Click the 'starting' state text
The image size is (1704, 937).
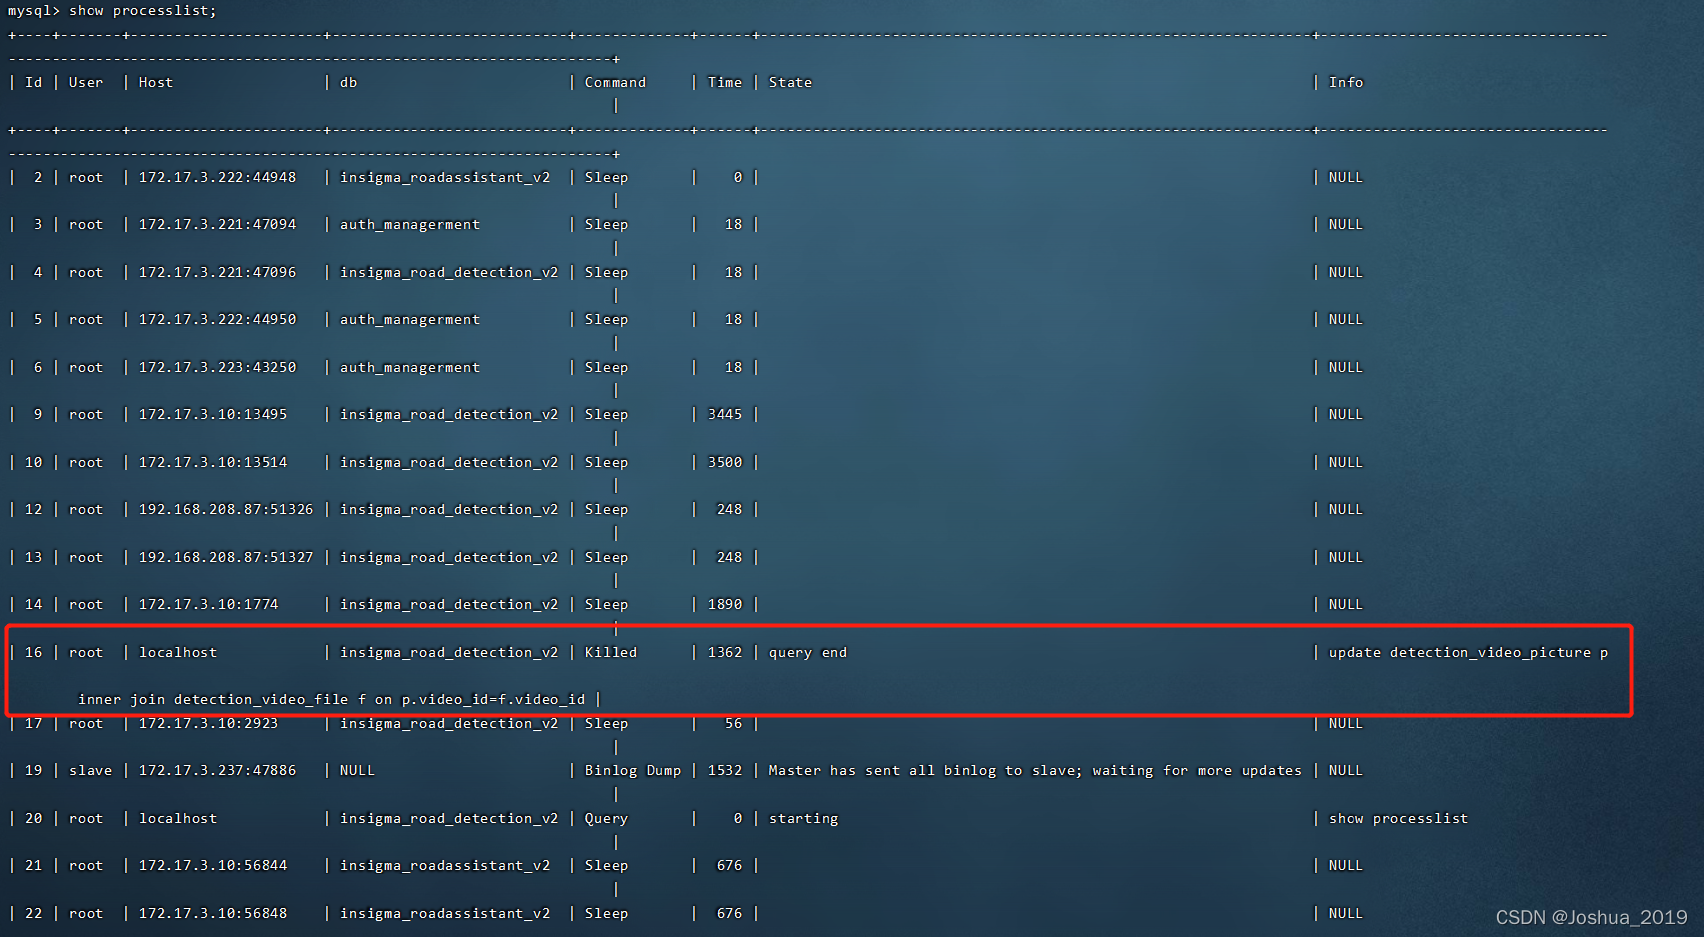pos(803,819)
